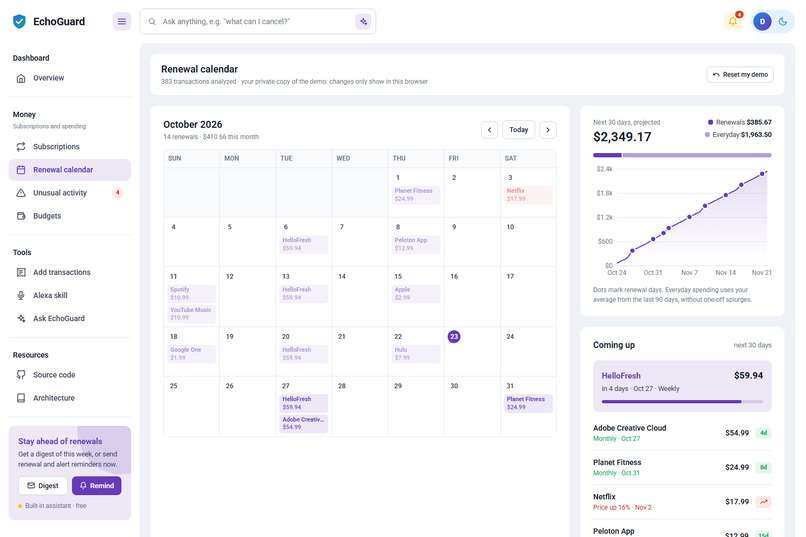806x537 pixels.
Task: Click the search magnifier icon
Action: (x=152, y=22)
